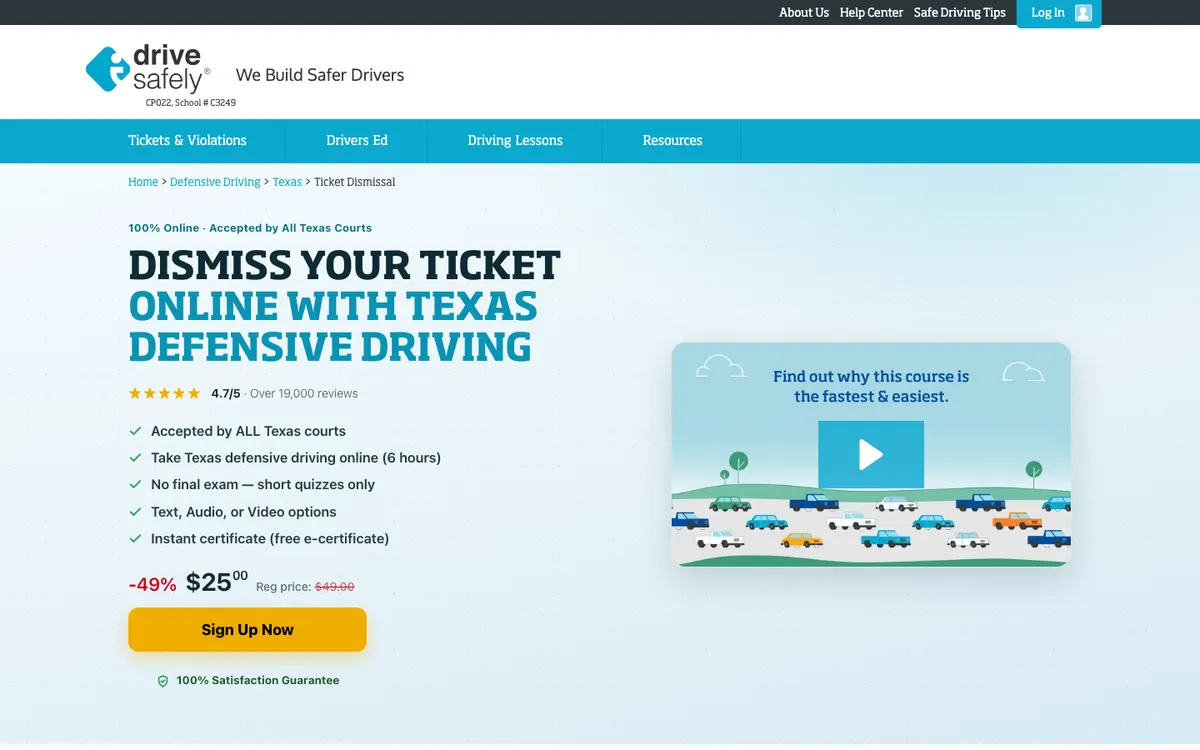Click the crossed-out '$49.00' regular price
The width and height of the screenshot is (1200, 750).
coord(335,587)
